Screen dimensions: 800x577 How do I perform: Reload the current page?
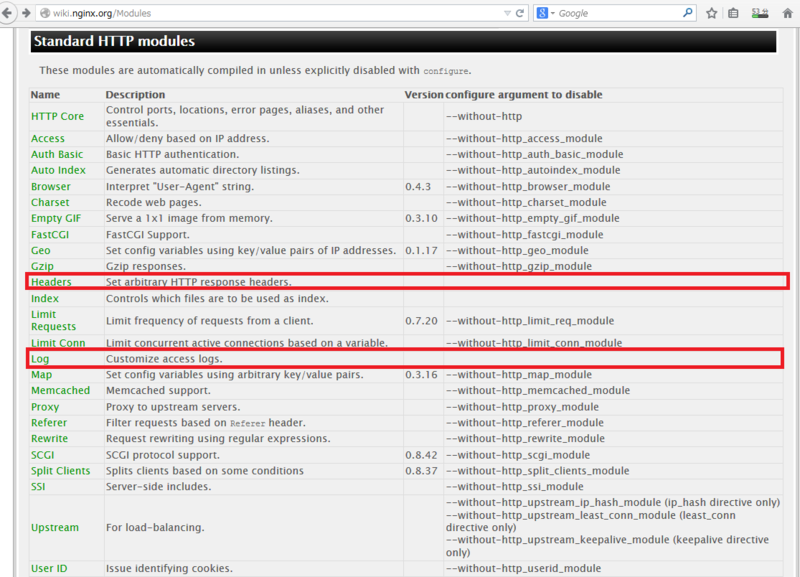(x=520, y=13)
